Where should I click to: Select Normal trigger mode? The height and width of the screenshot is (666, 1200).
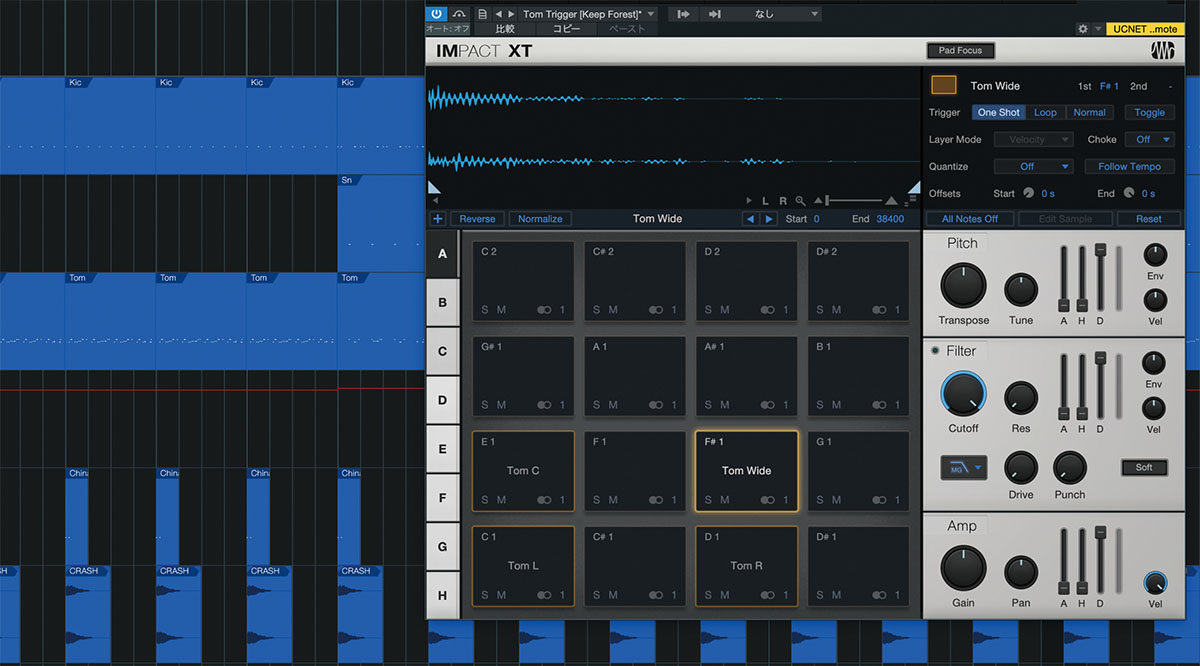pos(1089,113)
